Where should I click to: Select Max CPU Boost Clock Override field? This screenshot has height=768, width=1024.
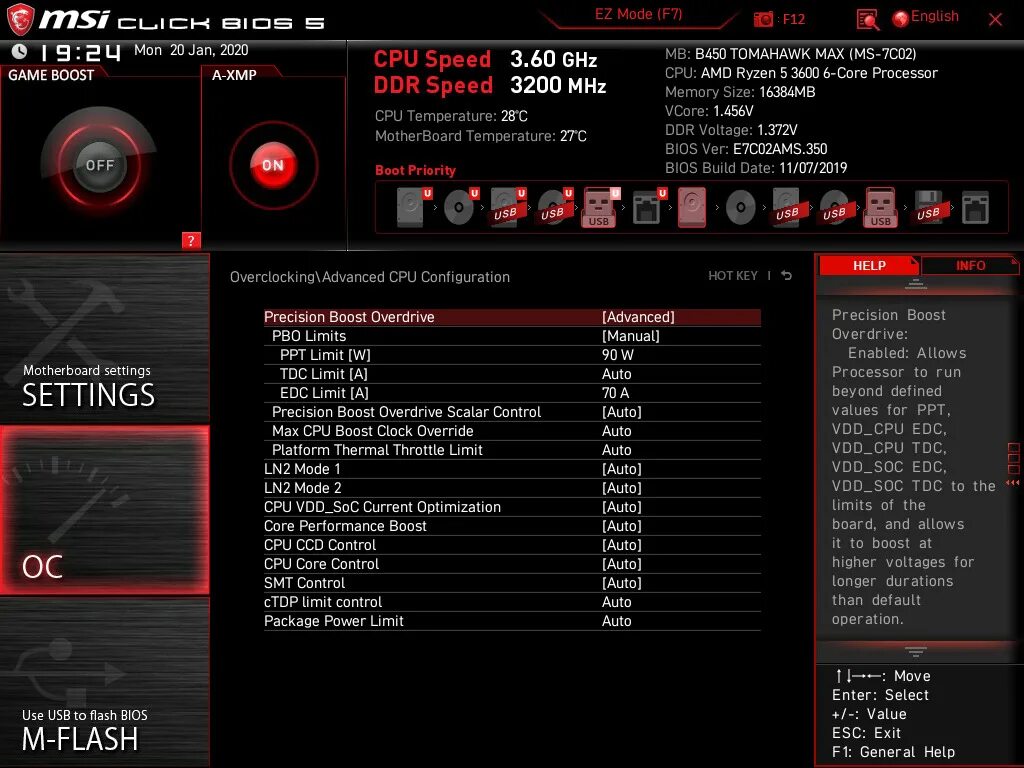(x=512, y=431)
